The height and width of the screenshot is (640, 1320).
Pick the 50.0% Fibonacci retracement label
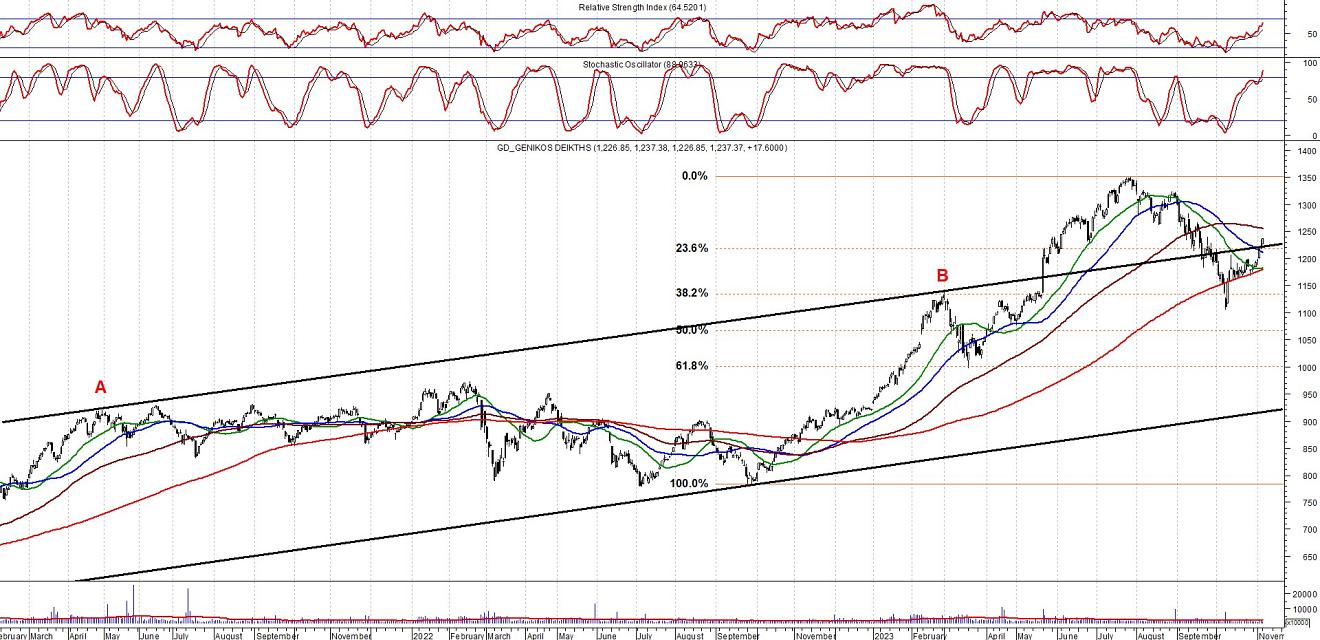click(691, 330)
